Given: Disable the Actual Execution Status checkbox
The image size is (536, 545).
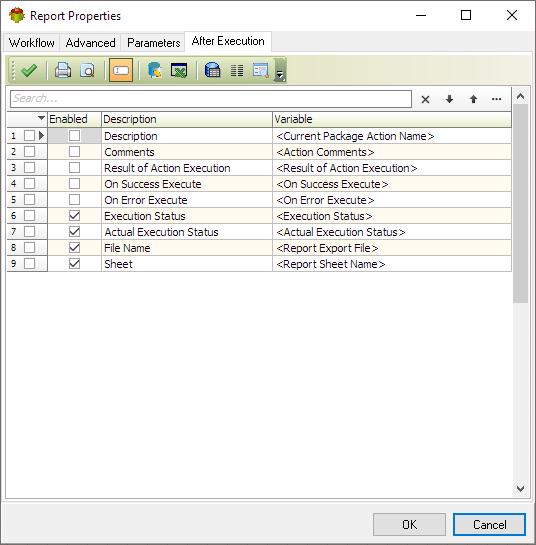Looking at the screenshot, I should [x=74, y=231].
